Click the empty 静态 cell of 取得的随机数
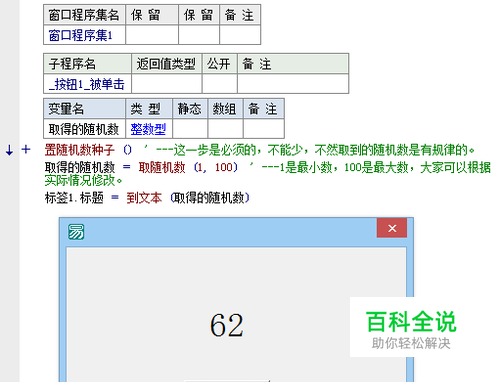 tap(190, 129)
